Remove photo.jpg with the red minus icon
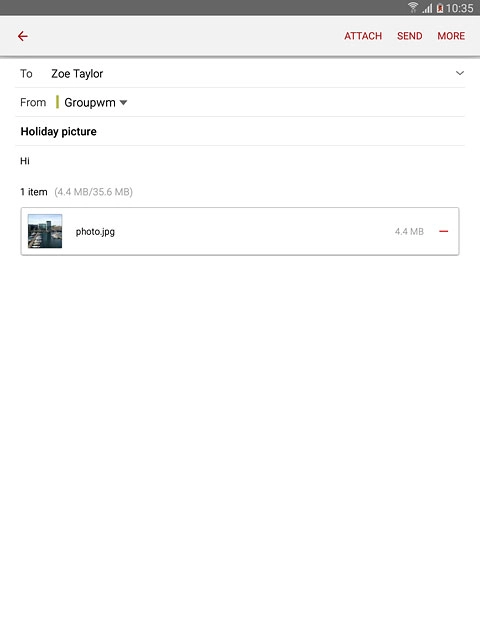The width and height of the screenshot is (480, 640). coord(444,231)
